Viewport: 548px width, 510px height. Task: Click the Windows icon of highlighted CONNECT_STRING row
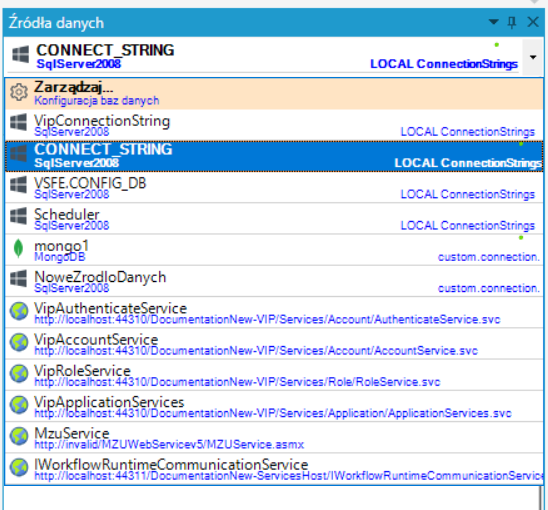tap(19, 153)
